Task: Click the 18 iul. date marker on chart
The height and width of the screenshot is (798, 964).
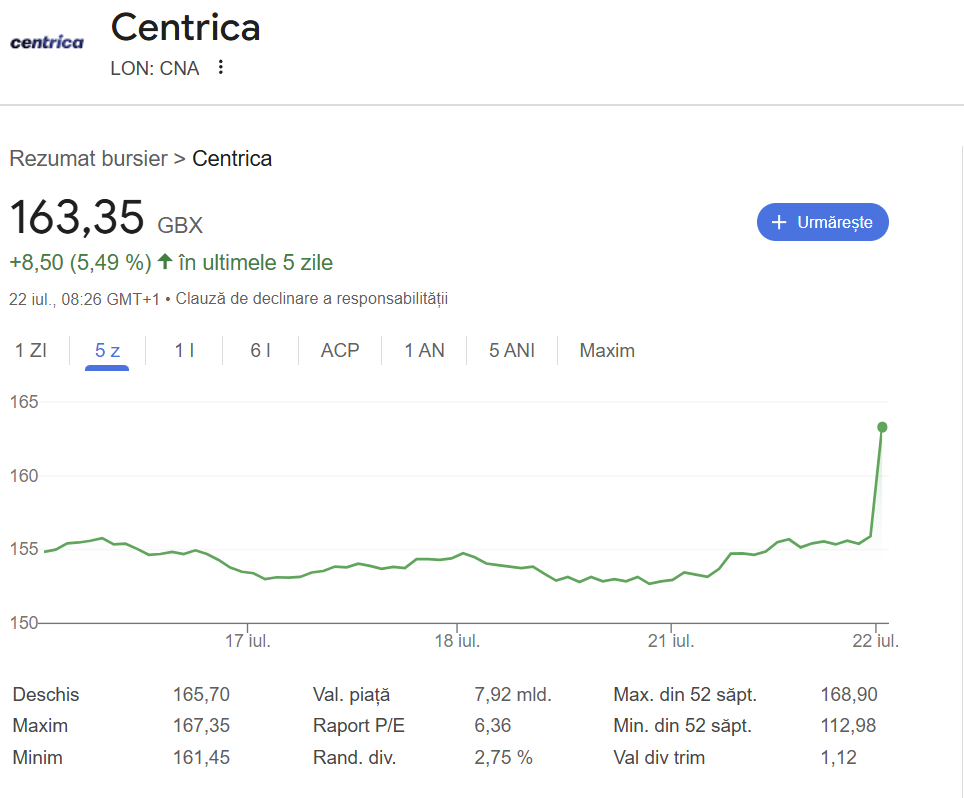Action: [x=457, y=641]
